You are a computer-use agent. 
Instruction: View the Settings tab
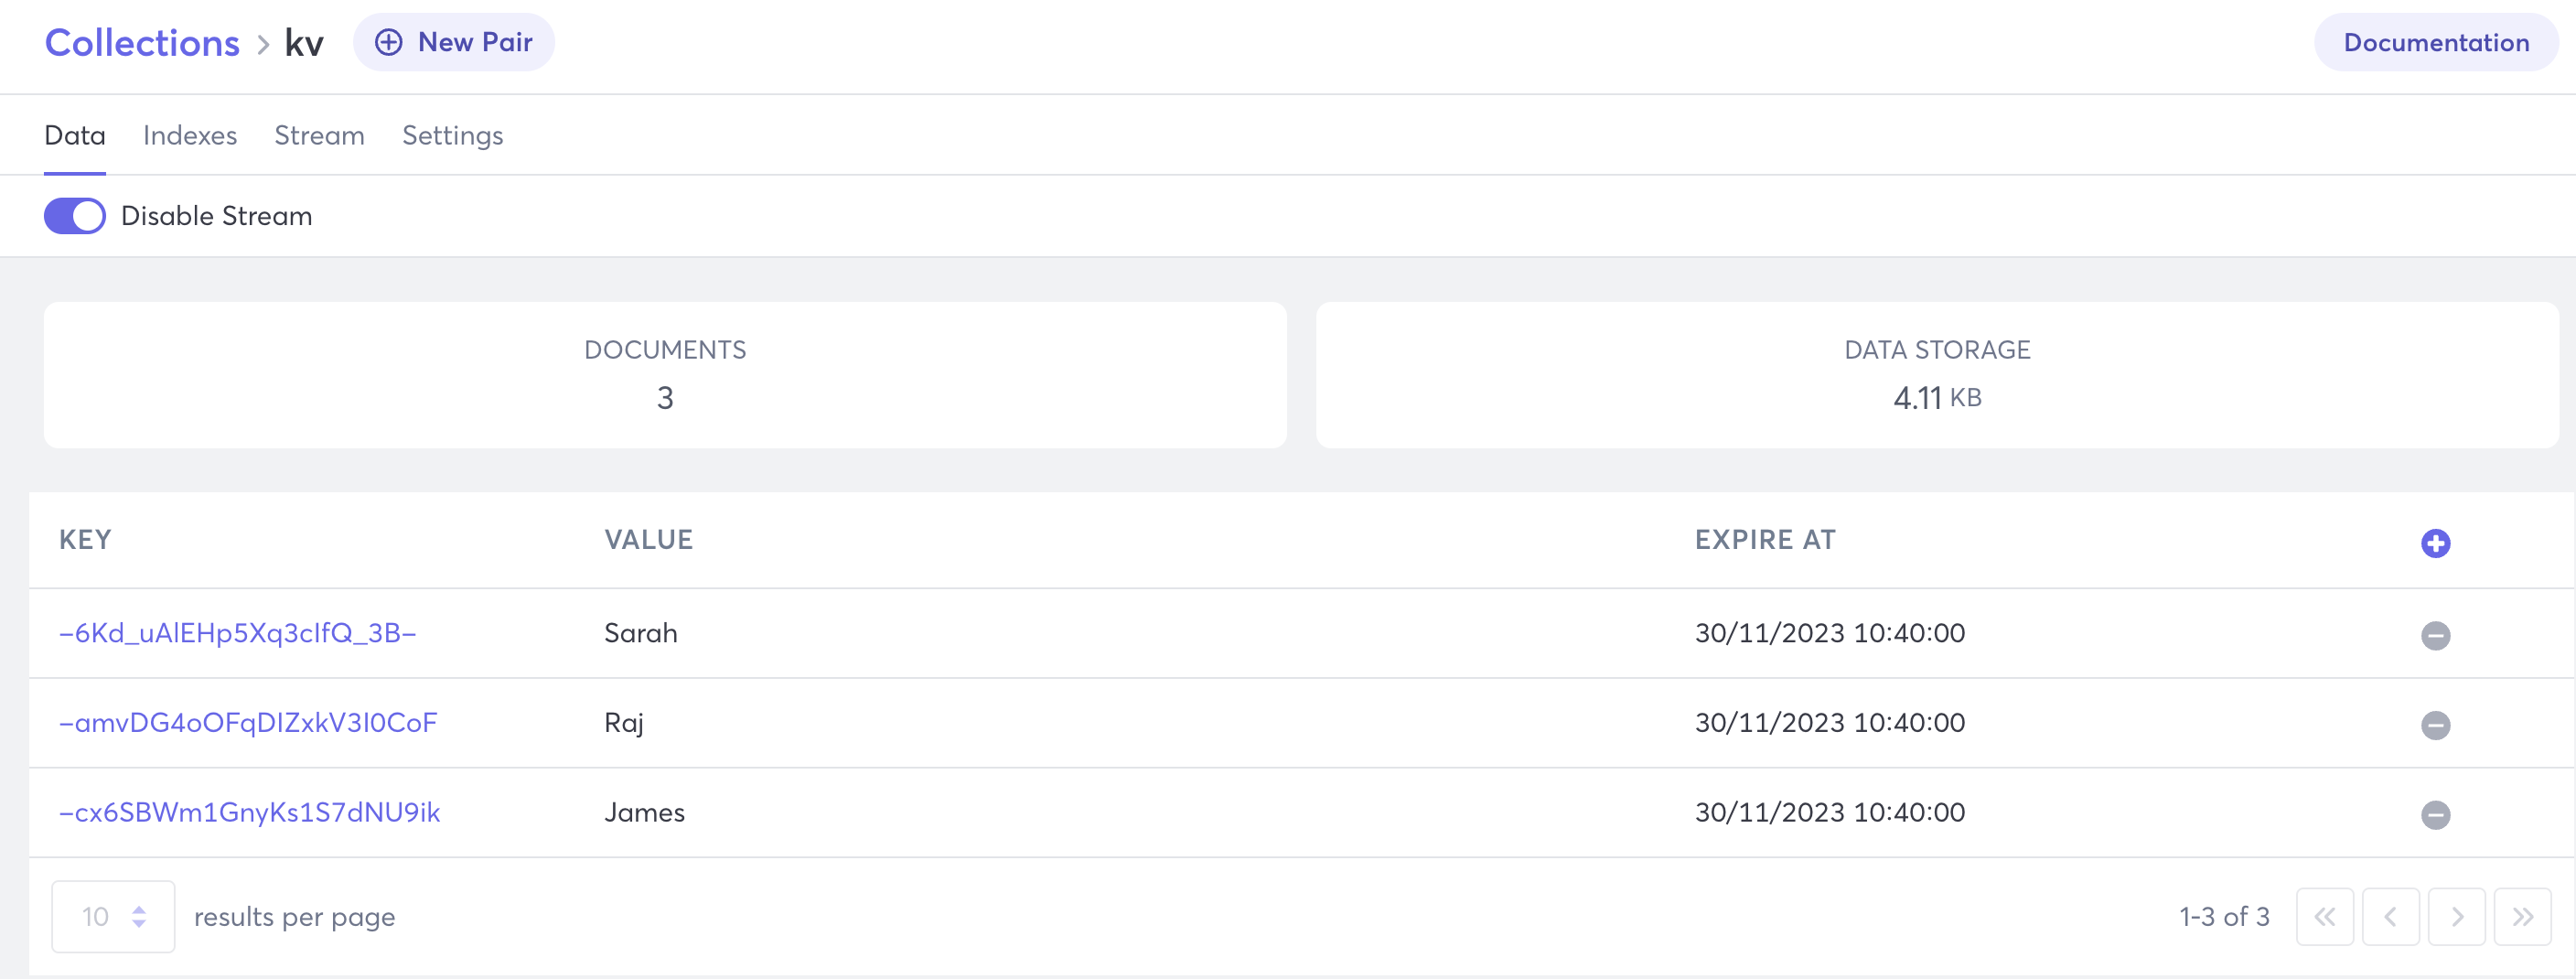click(452, 135)
